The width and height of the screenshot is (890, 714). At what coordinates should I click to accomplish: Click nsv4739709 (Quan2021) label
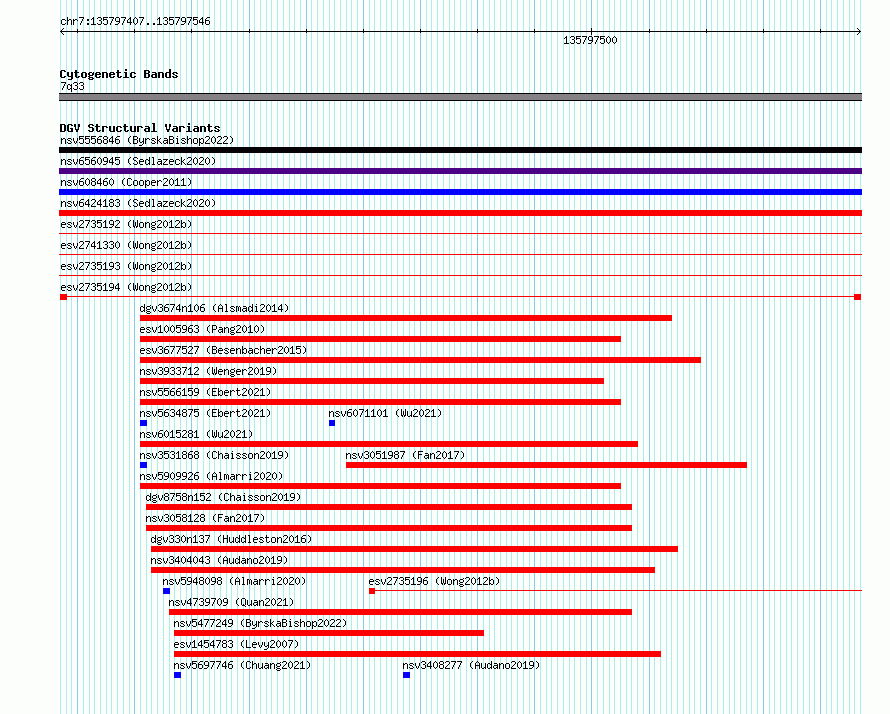point(231,602)
